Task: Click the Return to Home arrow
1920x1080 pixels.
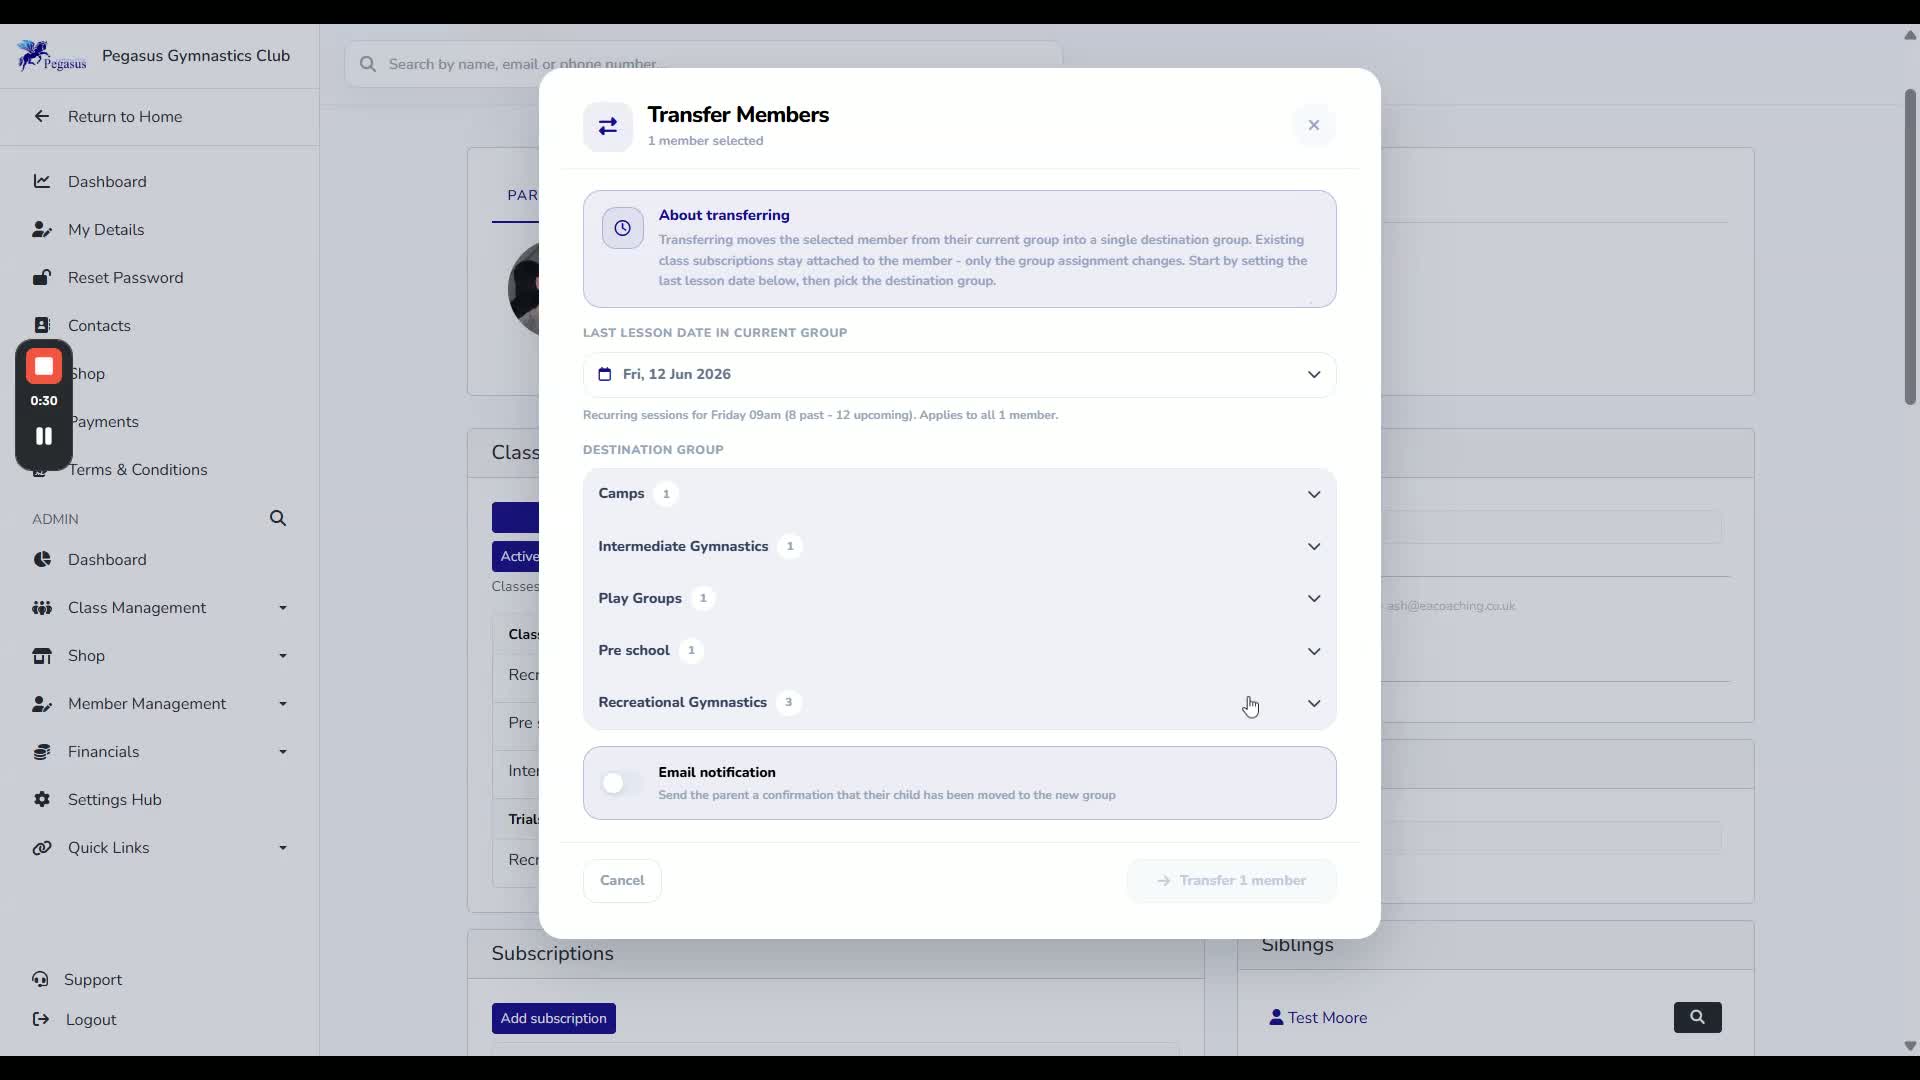Action: click(x=42, y=116)
